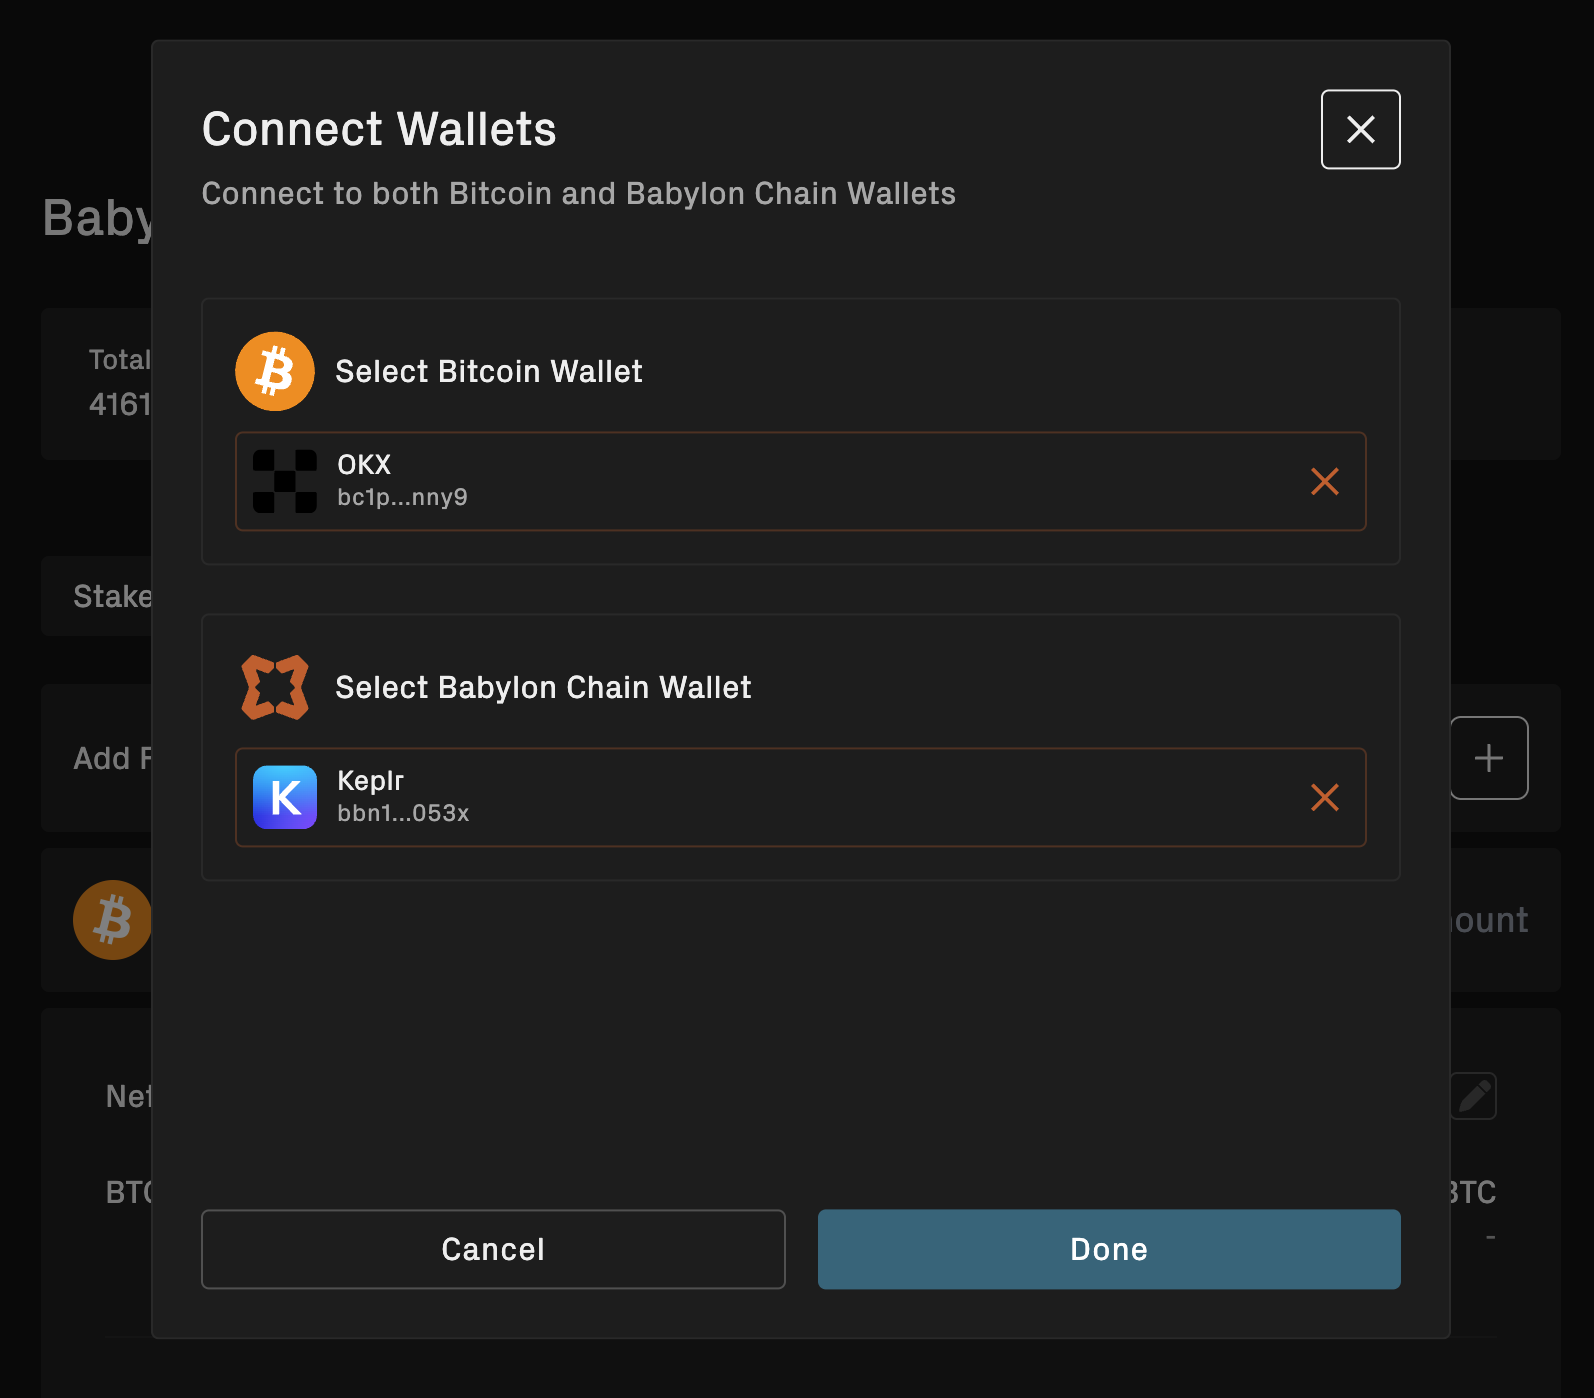Click the Select Bitcoin Wallet section header
The width and height of the screenshot is (1594, 1398).
tap(489, 371)
